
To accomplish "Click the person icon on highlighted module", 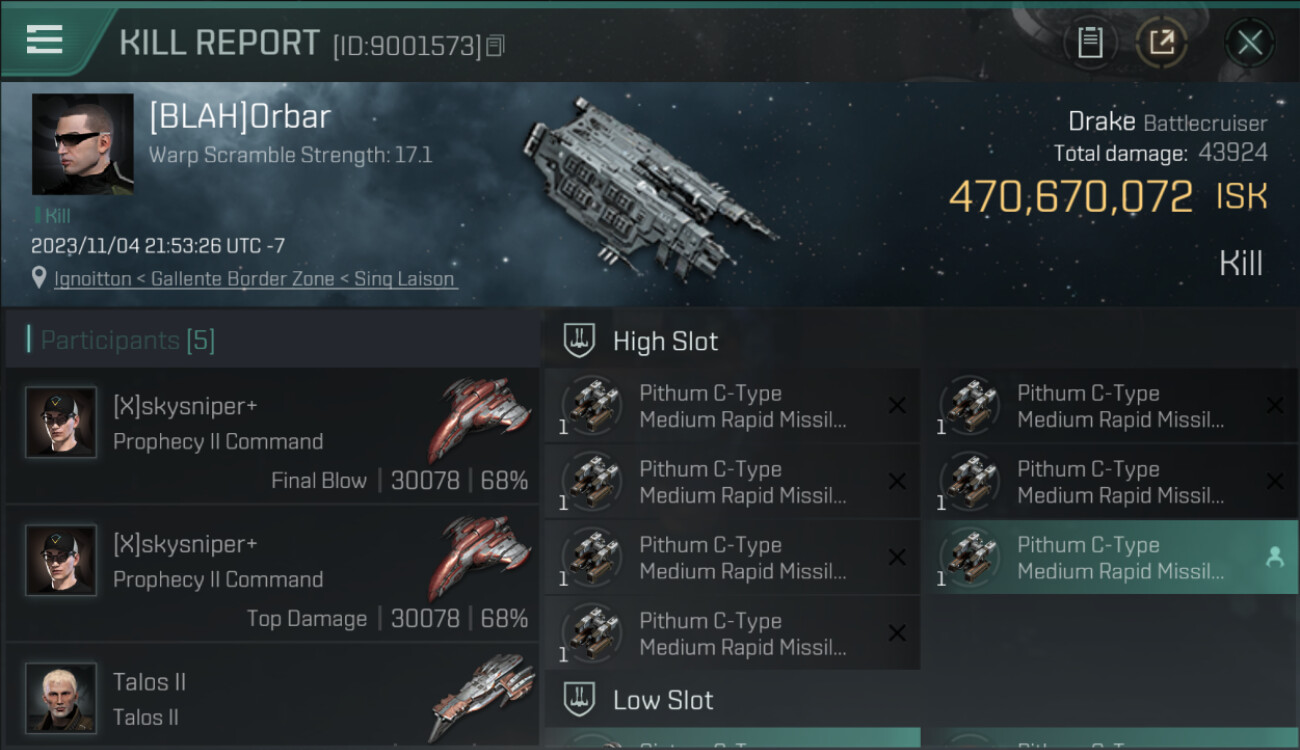I will click(x=1275, y=558).
